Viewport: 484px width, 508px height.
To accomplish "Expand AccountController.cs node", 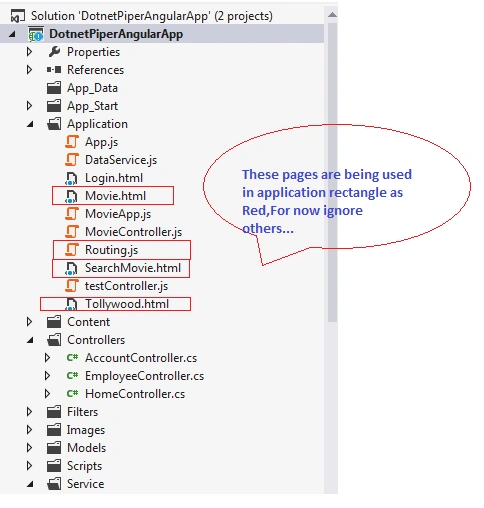I will tap(47, 358).
